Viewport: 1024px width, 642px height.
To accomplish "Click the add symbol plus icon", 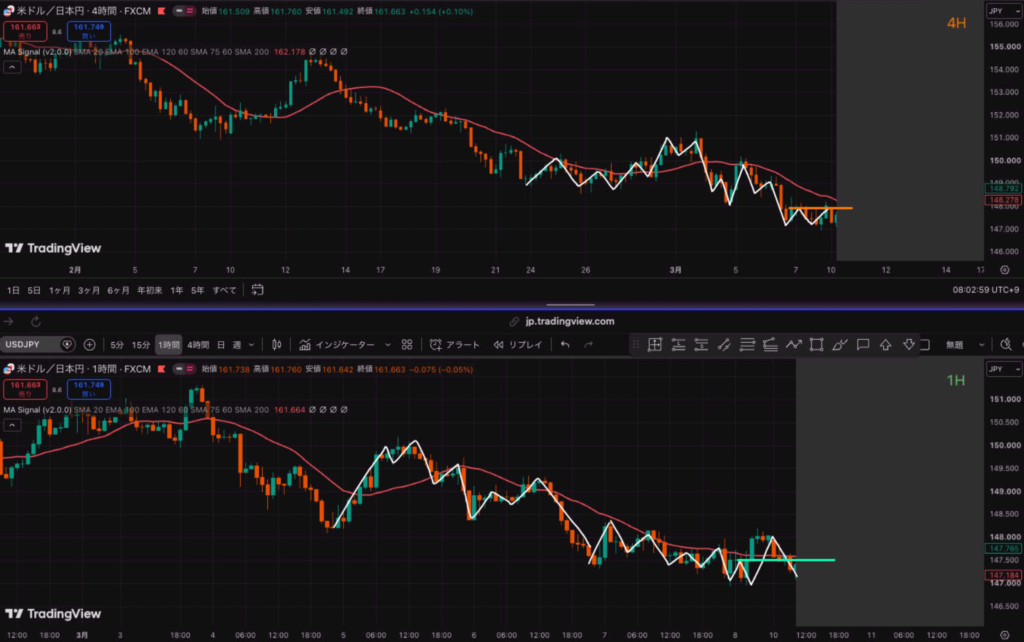I will [89, 344].
